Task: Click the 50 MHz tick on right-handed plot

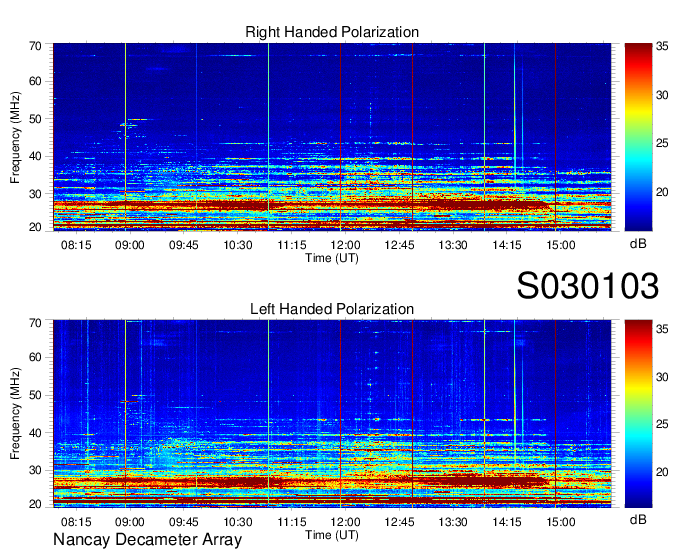Action: pyautogui.click(x=35, y=119)
